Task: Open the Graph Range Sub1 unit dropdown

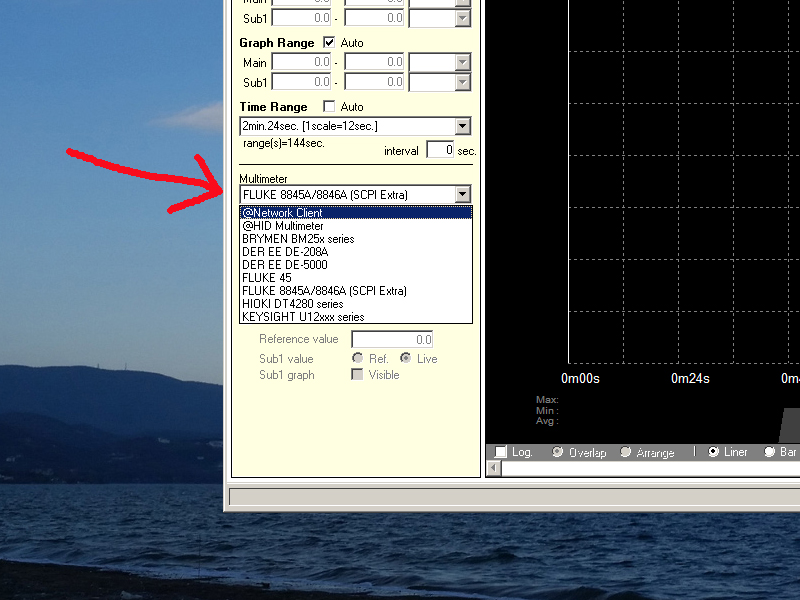Action: click(x=462, y=82)
